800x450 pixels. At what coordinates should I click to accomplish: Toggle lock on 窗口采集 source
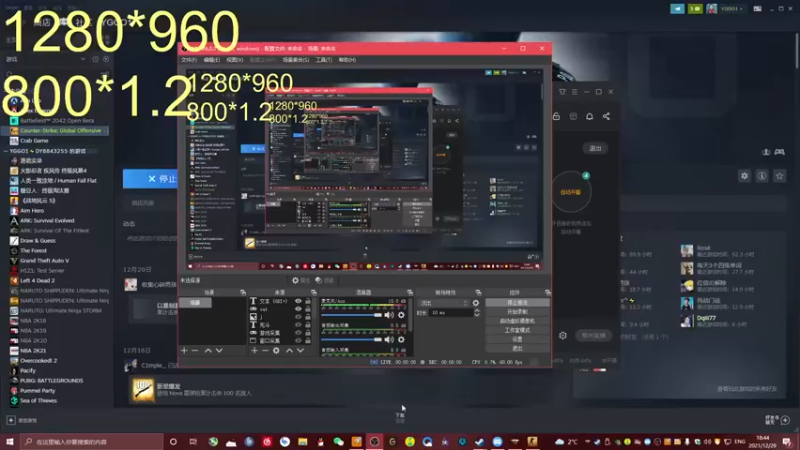pyautogui.click(x=308, y=340)
